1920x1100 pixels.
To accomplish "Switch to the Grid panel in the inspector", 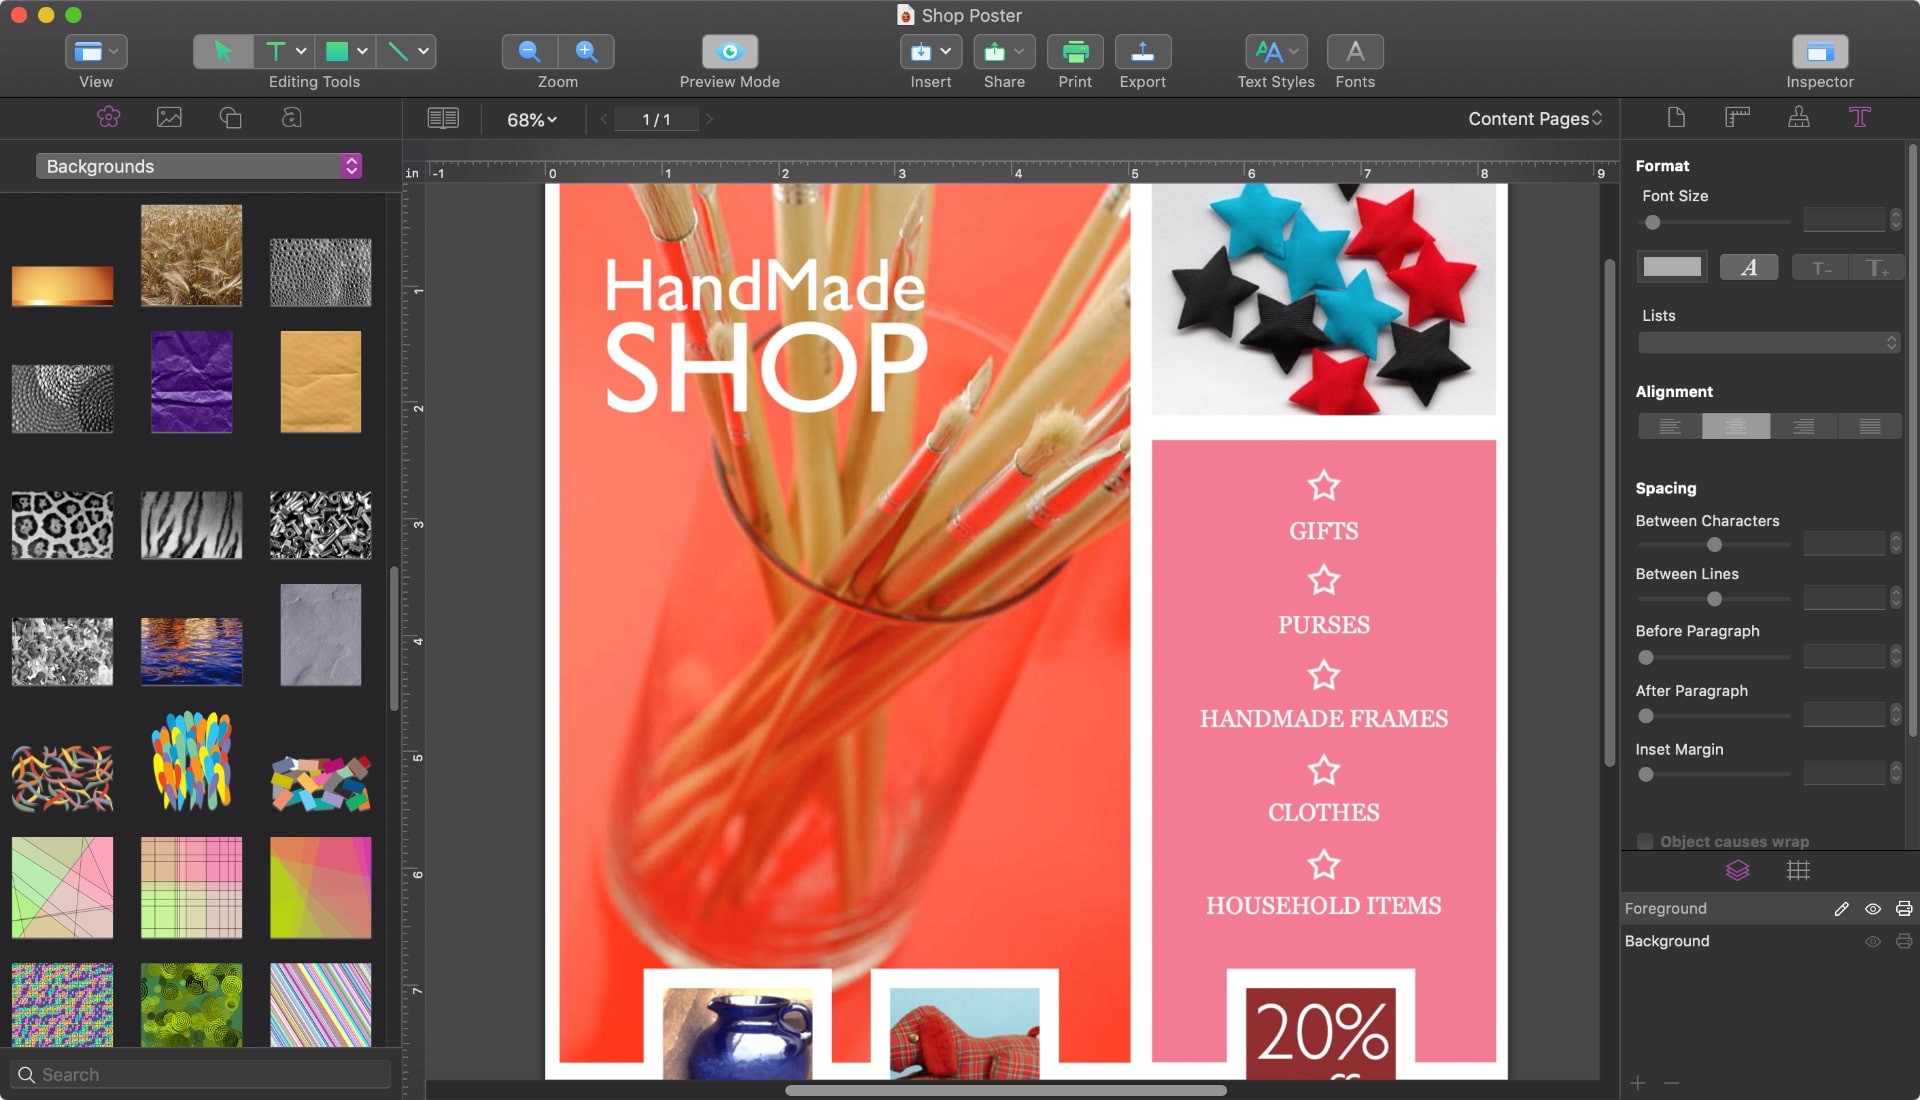I will (x=1799, y=871).
